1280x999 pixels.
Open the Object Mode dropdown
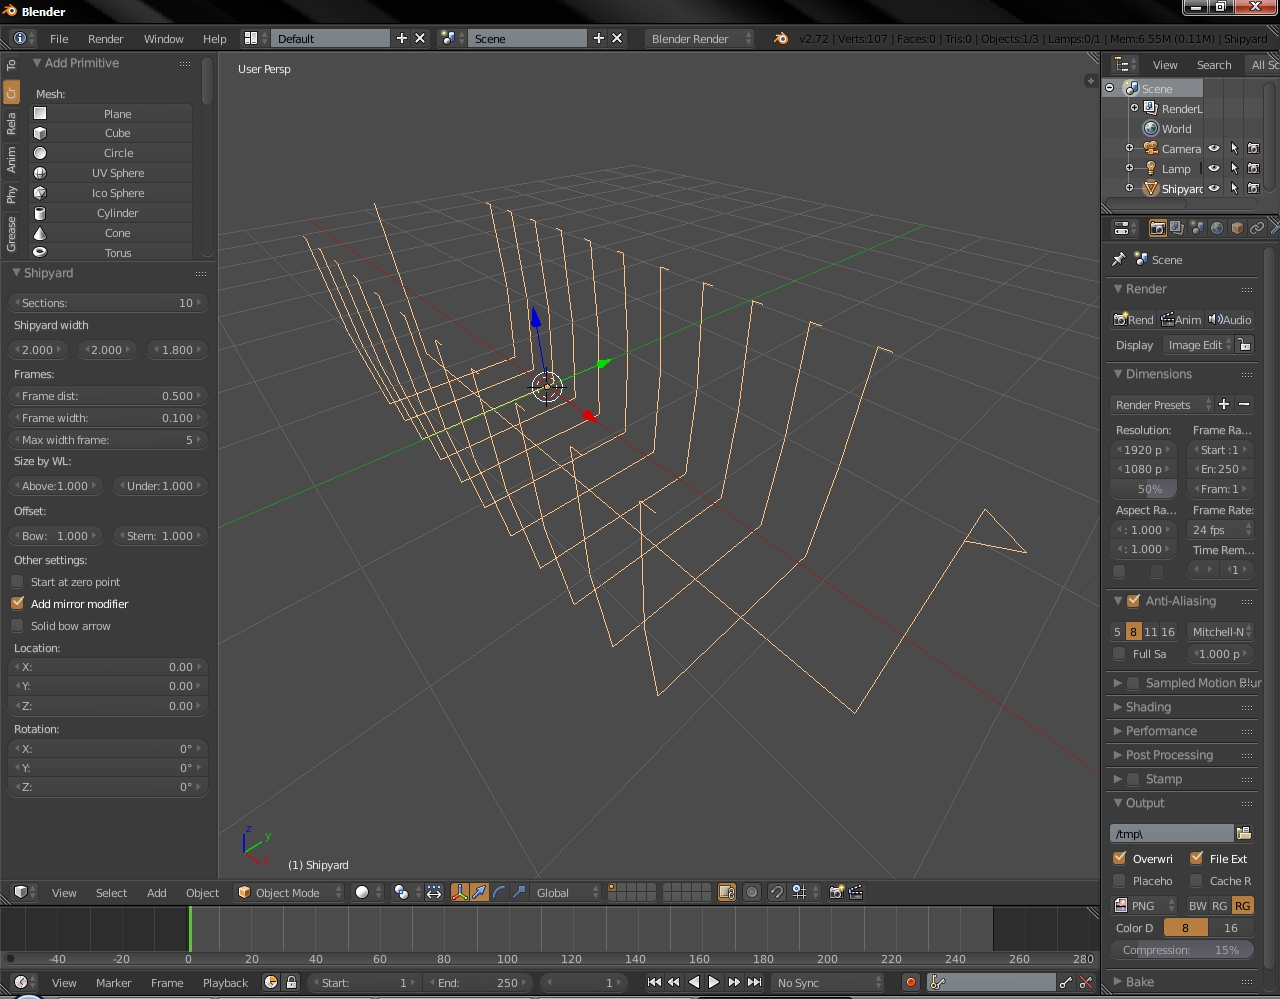point(288,892)
